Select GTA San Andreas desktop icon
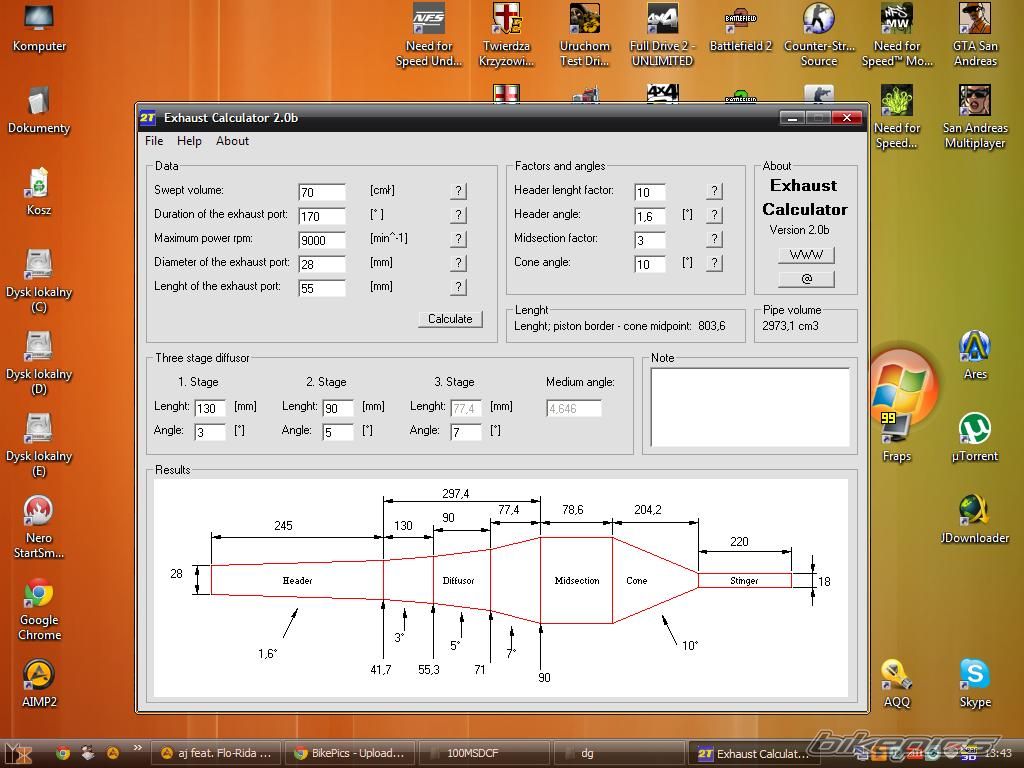 [x=975, y=35]
